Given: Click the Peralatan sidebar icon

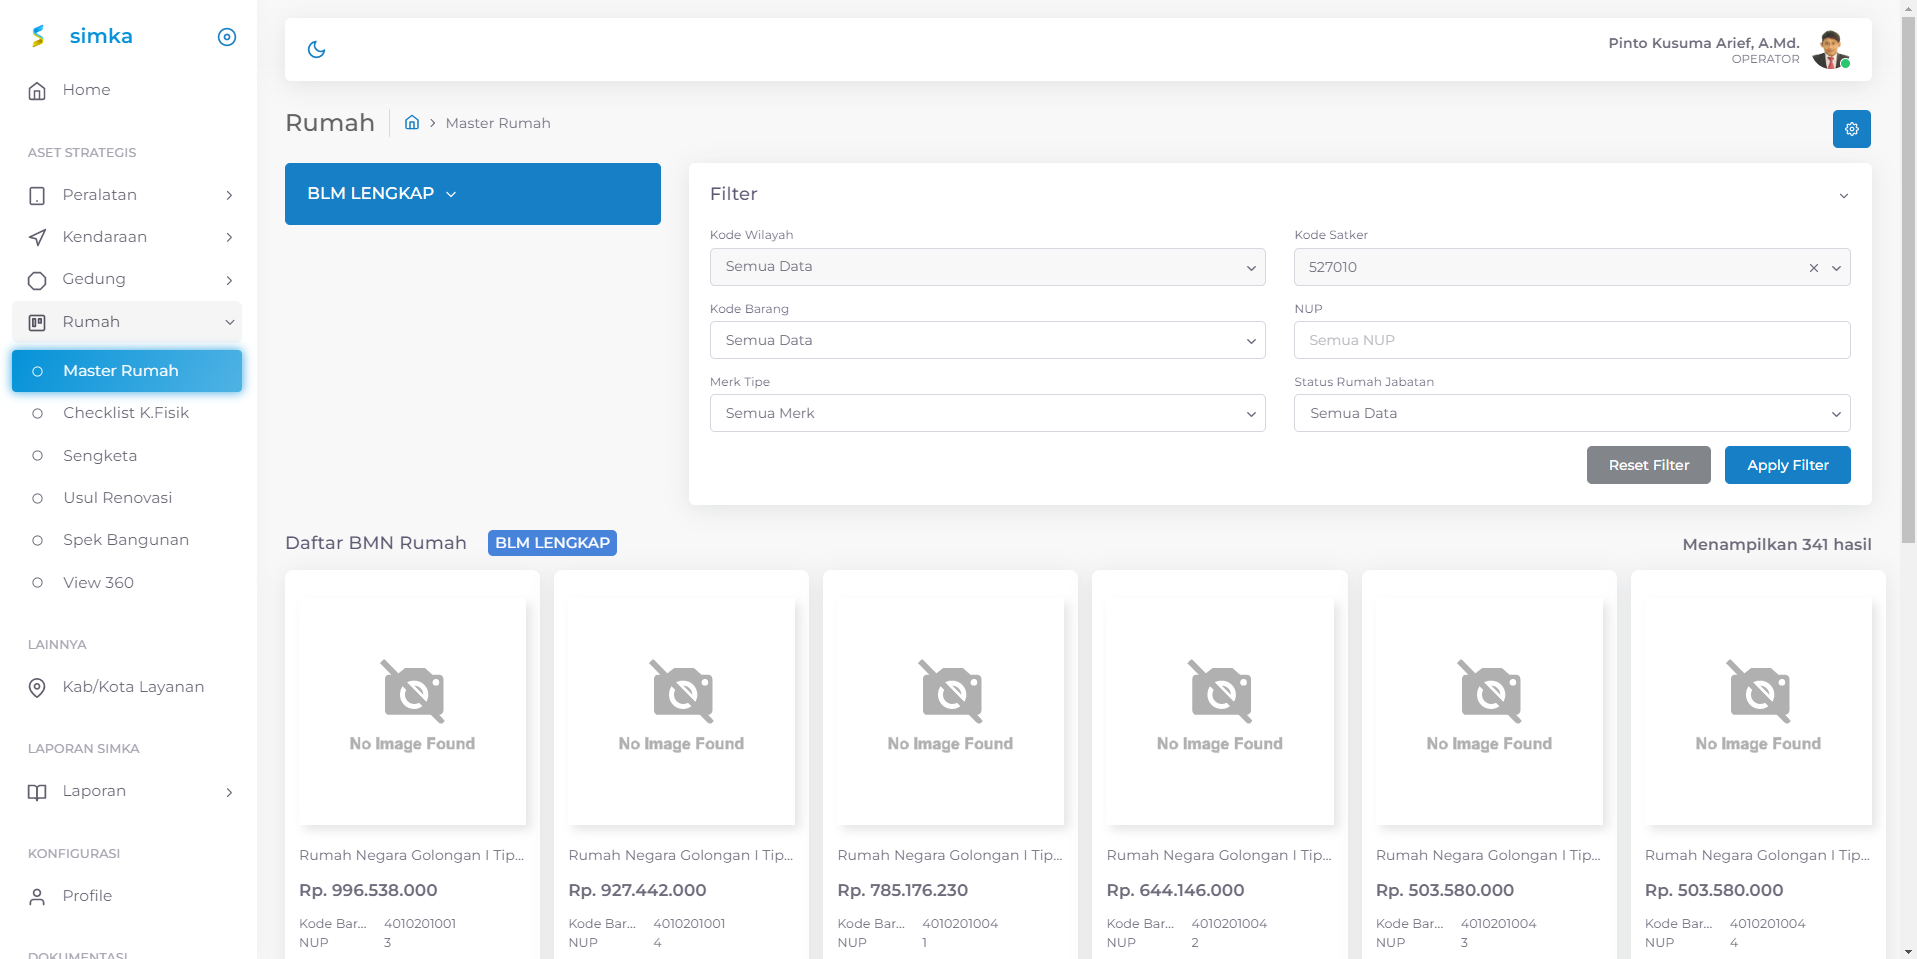Looking at the screenshot, I should click(x=37, y=195).
